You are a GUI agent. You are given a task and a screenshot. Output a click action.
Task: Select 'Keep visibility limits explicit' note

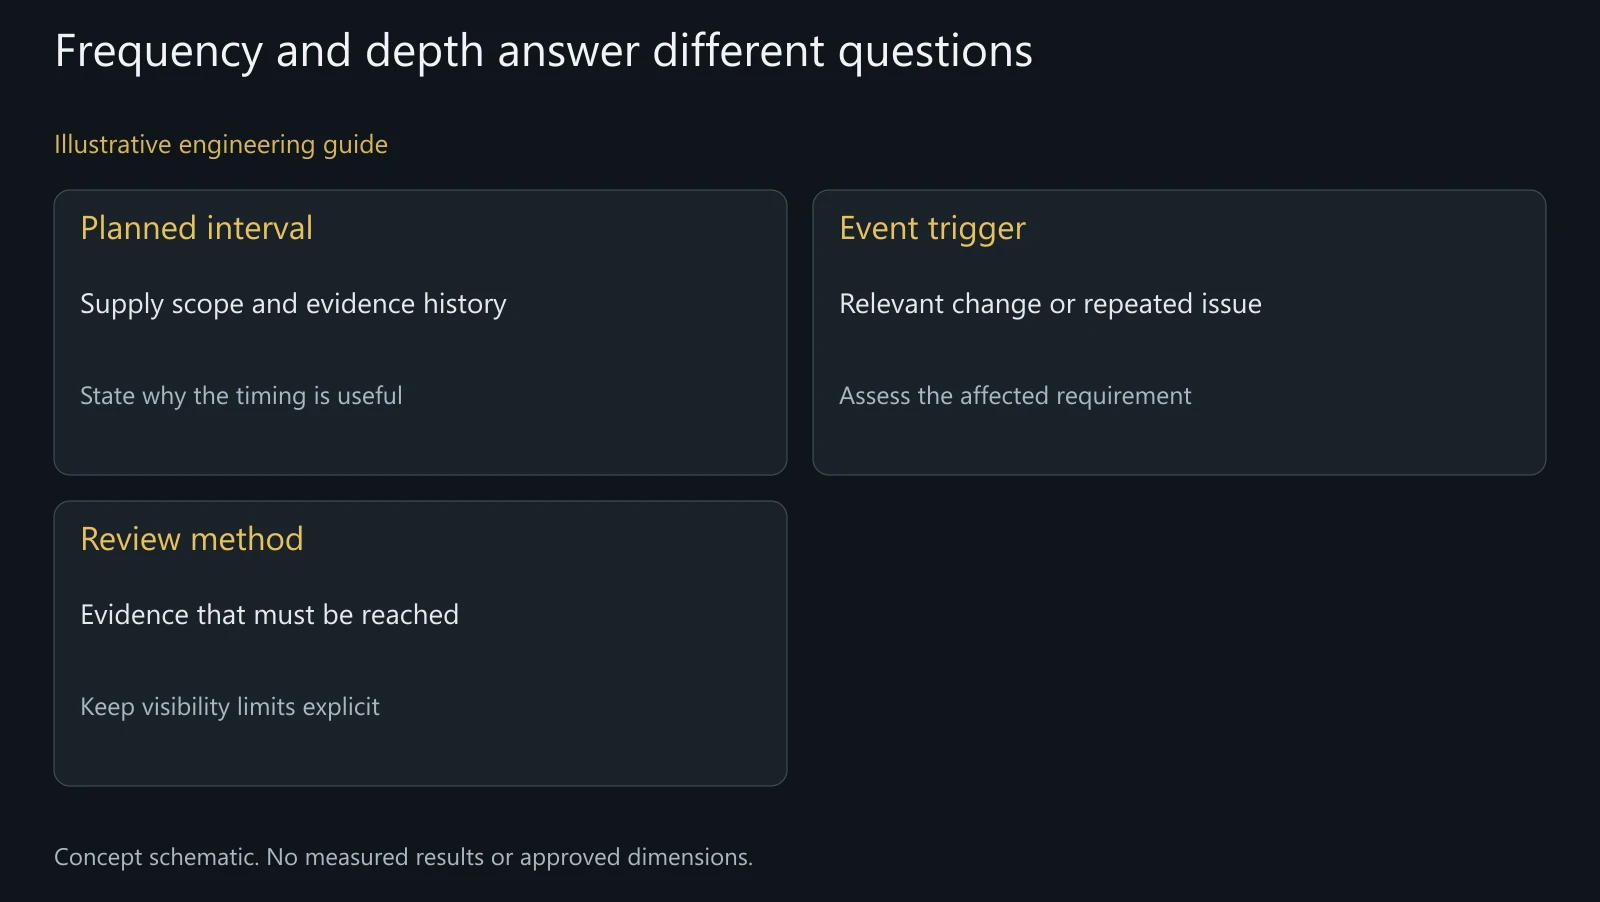tap(230, 707)
